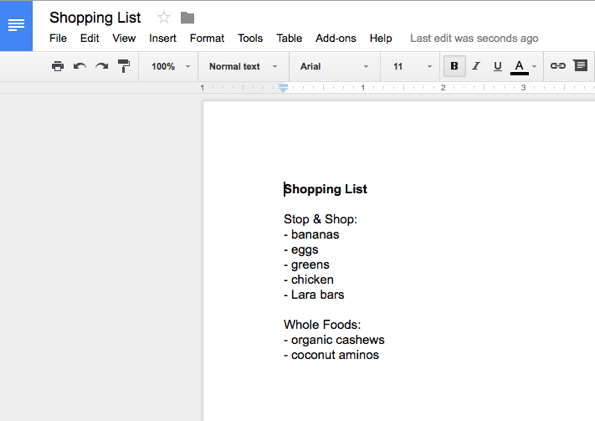Print the document
The image size is (595, 421).
pos(58,66)
